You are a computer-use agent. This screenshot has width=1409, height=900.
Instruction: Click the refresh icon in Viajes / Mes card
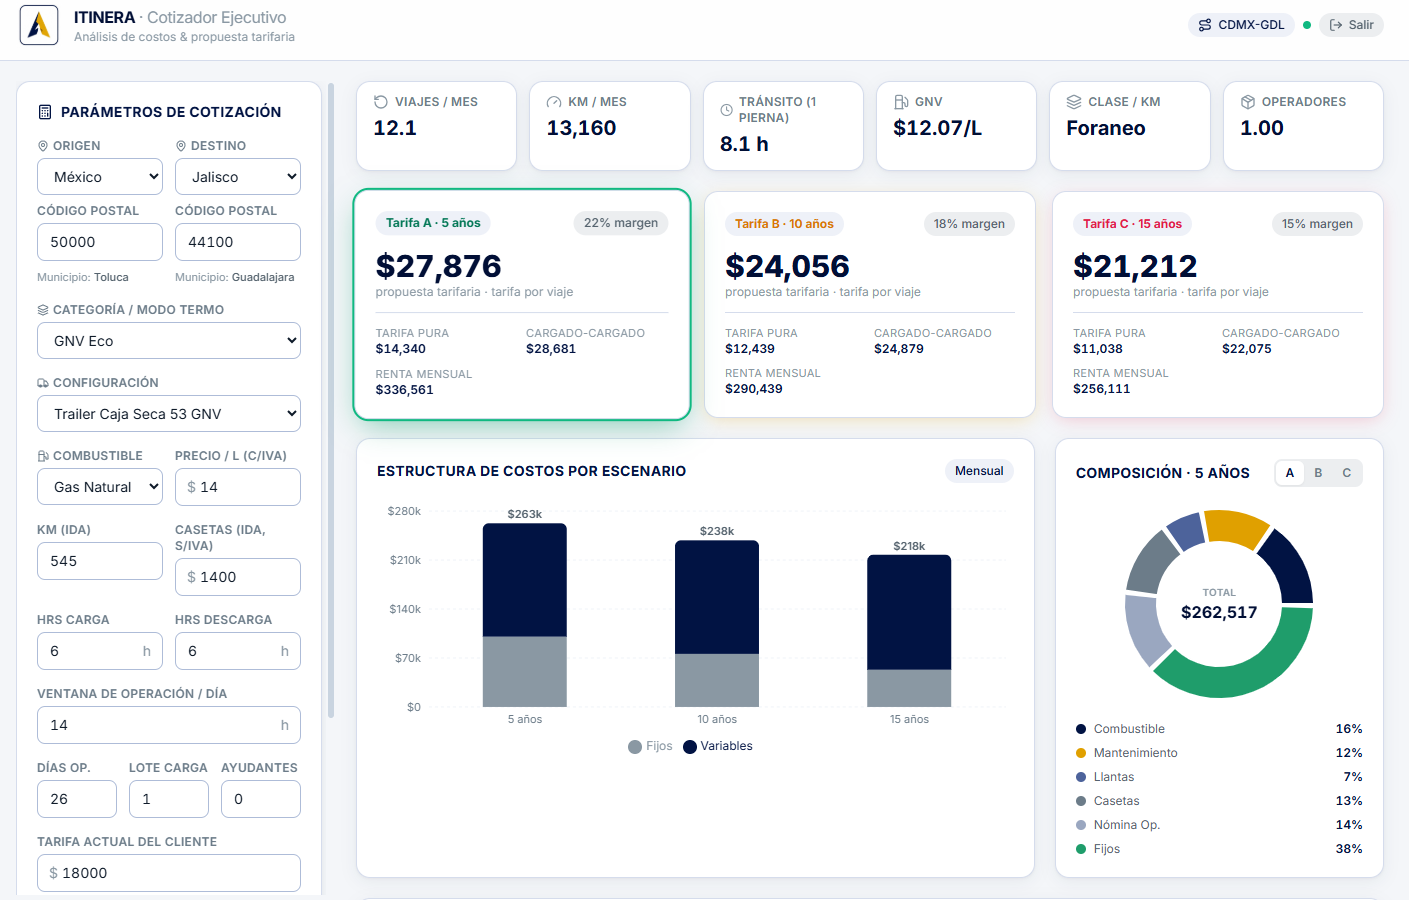click(381, 102)
